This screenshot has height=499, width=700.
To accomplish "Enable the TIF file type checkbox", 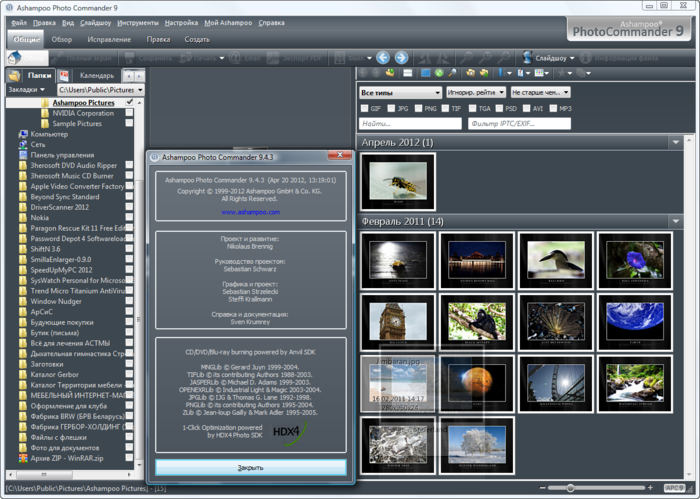I will click(445, 108).
